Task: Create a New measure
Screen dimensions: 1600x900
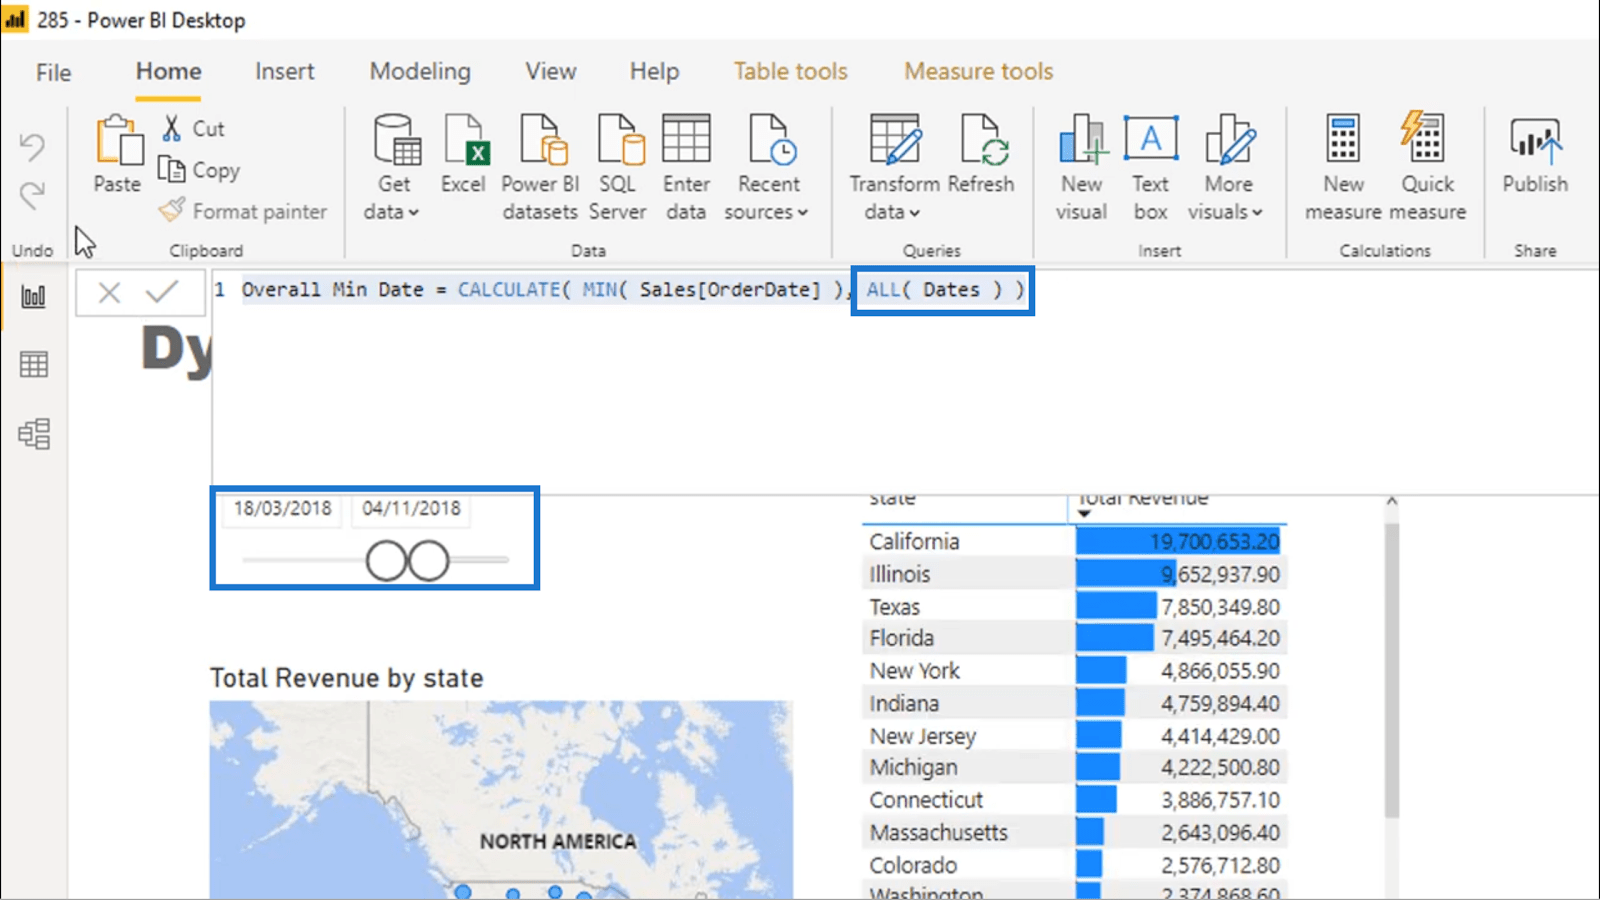Action: (1343, 166)
